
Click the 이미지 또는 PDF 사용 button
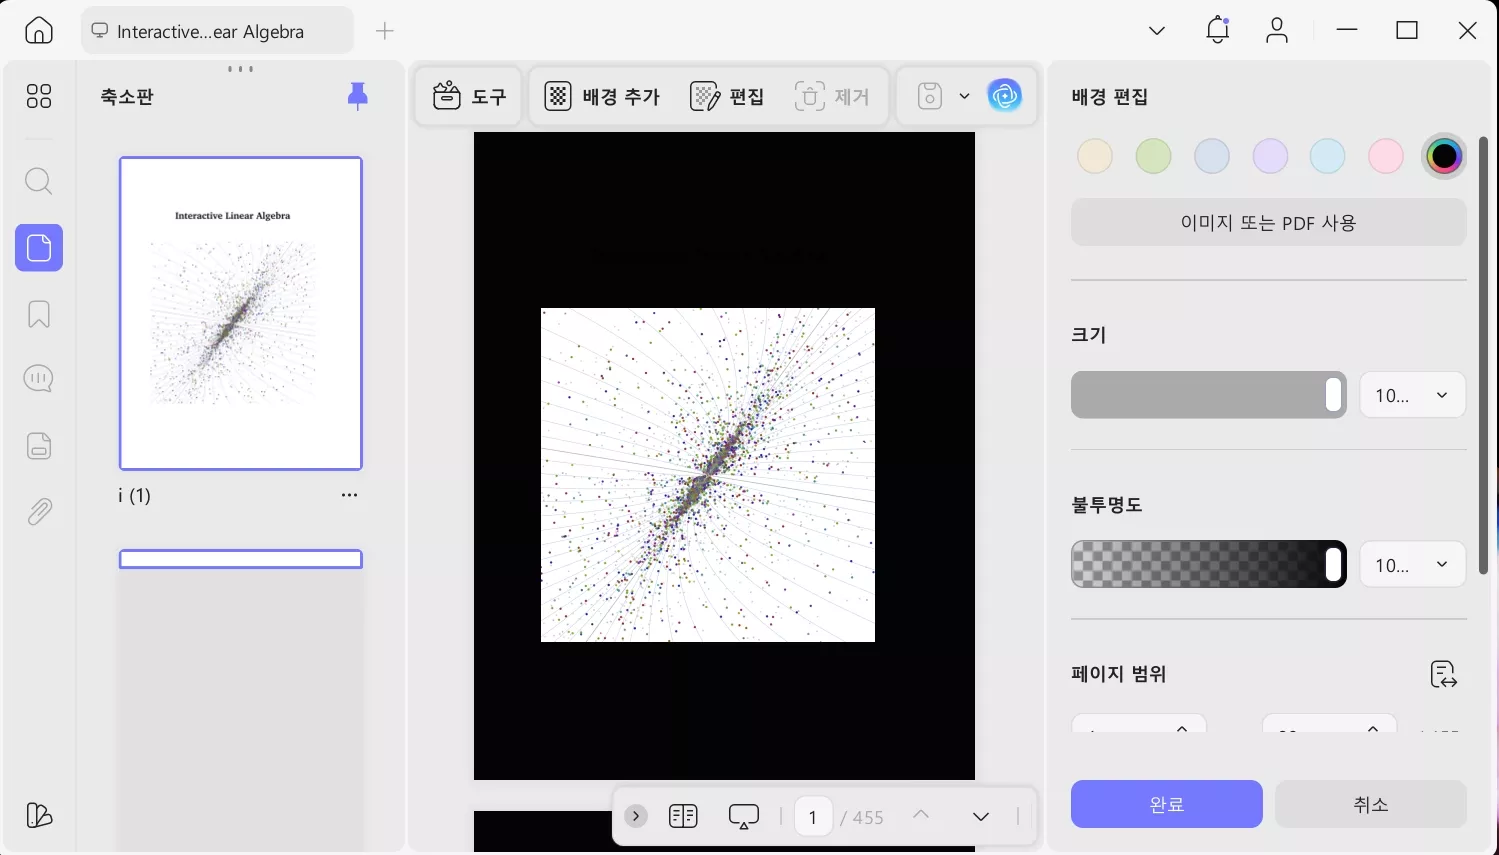[1268, 222]
